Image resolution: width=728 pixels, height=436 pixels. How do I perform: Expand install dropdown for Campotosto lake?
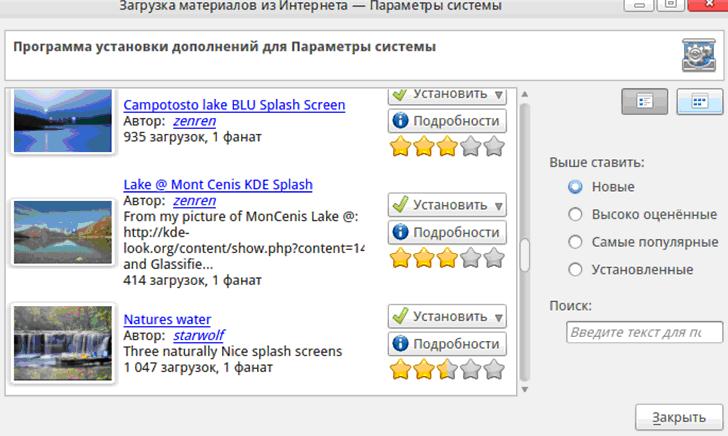pos(498,94)
